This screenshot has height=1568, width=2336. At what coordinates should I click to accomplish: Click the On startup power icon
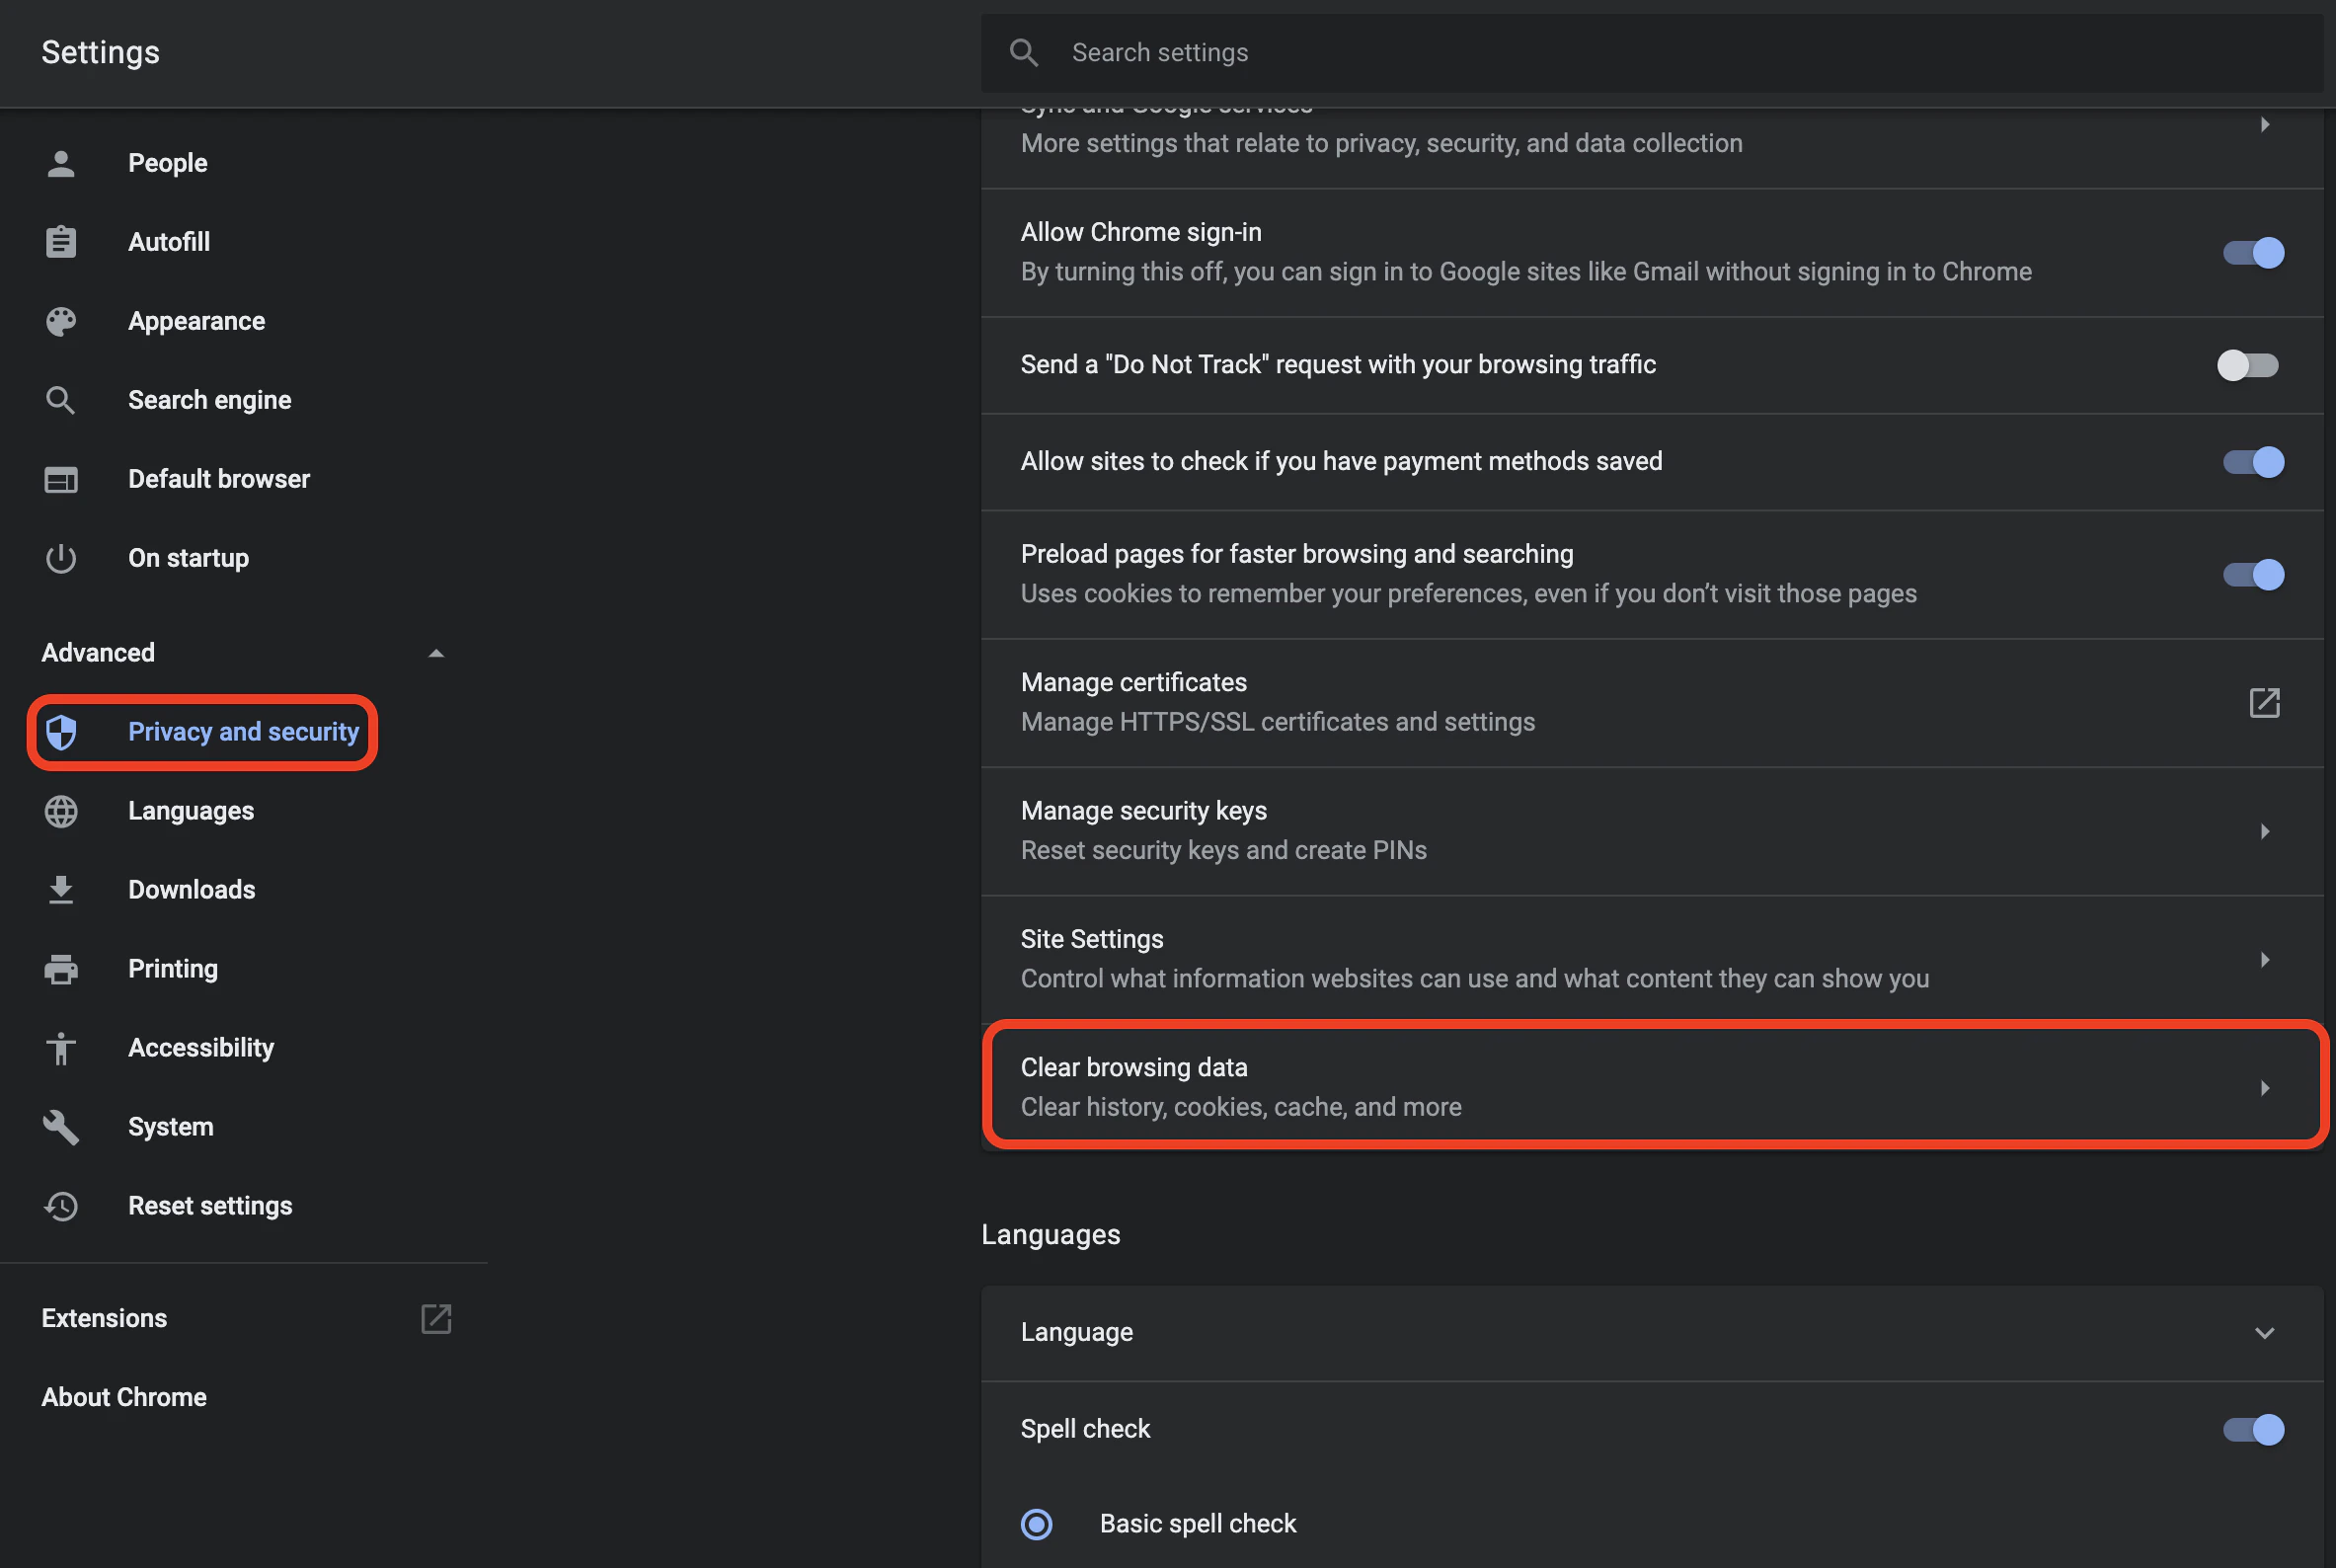pos(61,558)
